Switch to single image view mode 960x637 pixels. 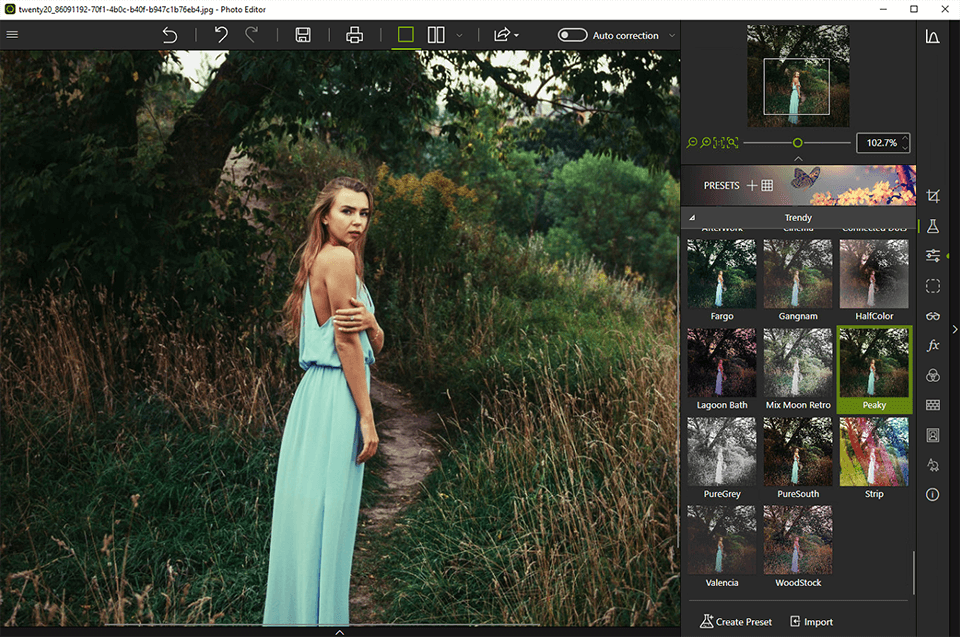(x=405, y=35)
